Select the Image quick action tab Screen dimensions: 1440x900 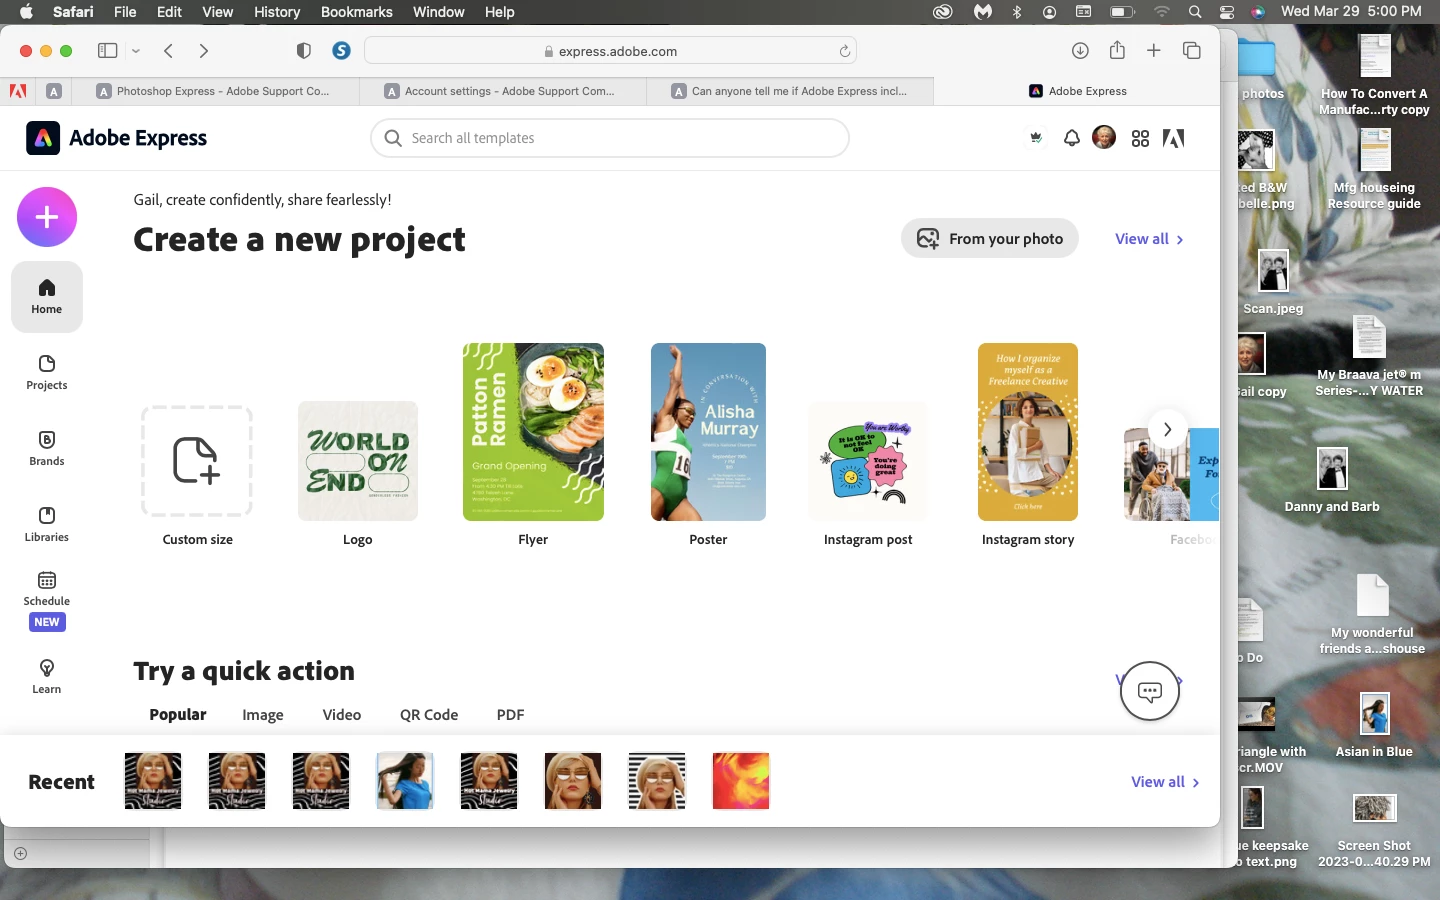263,715
